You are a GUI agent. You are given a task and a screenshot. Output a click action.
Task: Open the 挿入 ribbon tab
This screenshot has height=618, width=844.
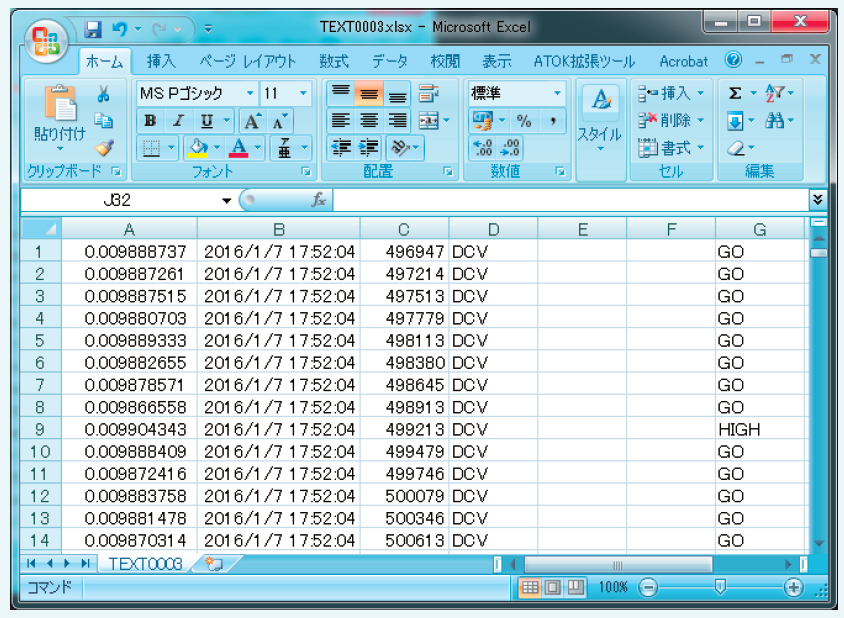[x=161, y=61]
